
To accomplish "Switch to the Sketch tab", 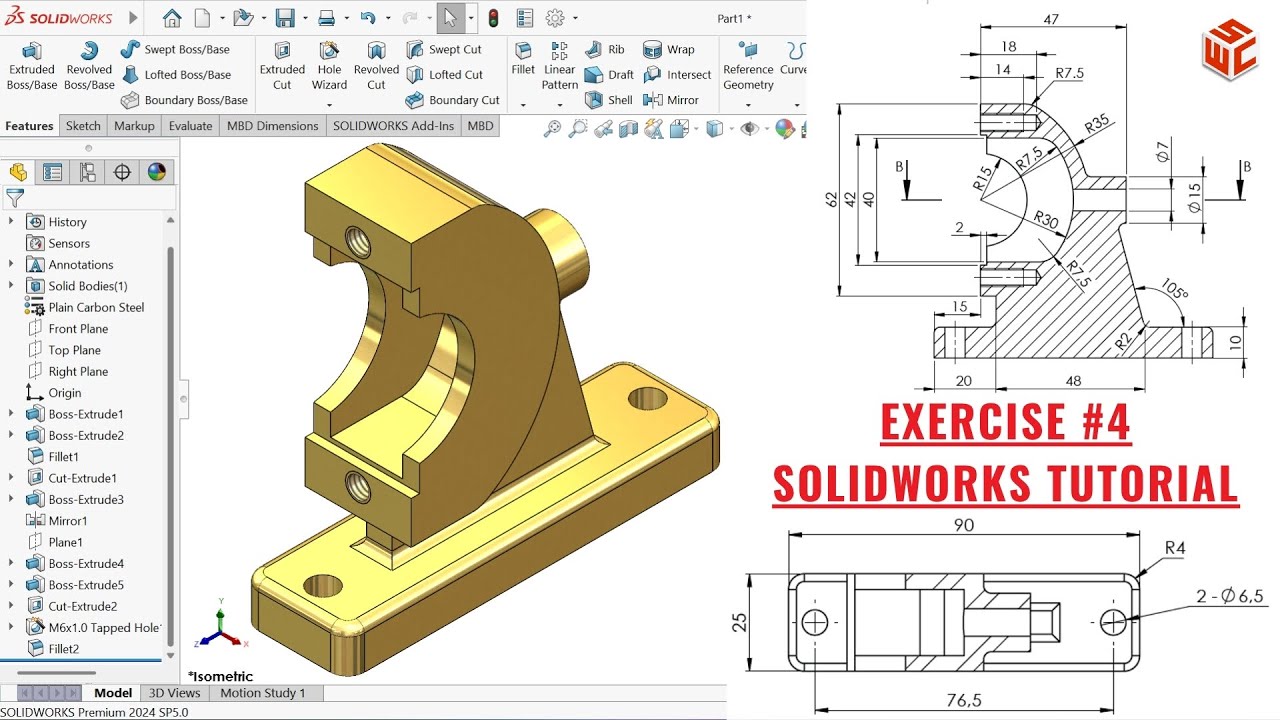I will [83, 126].
